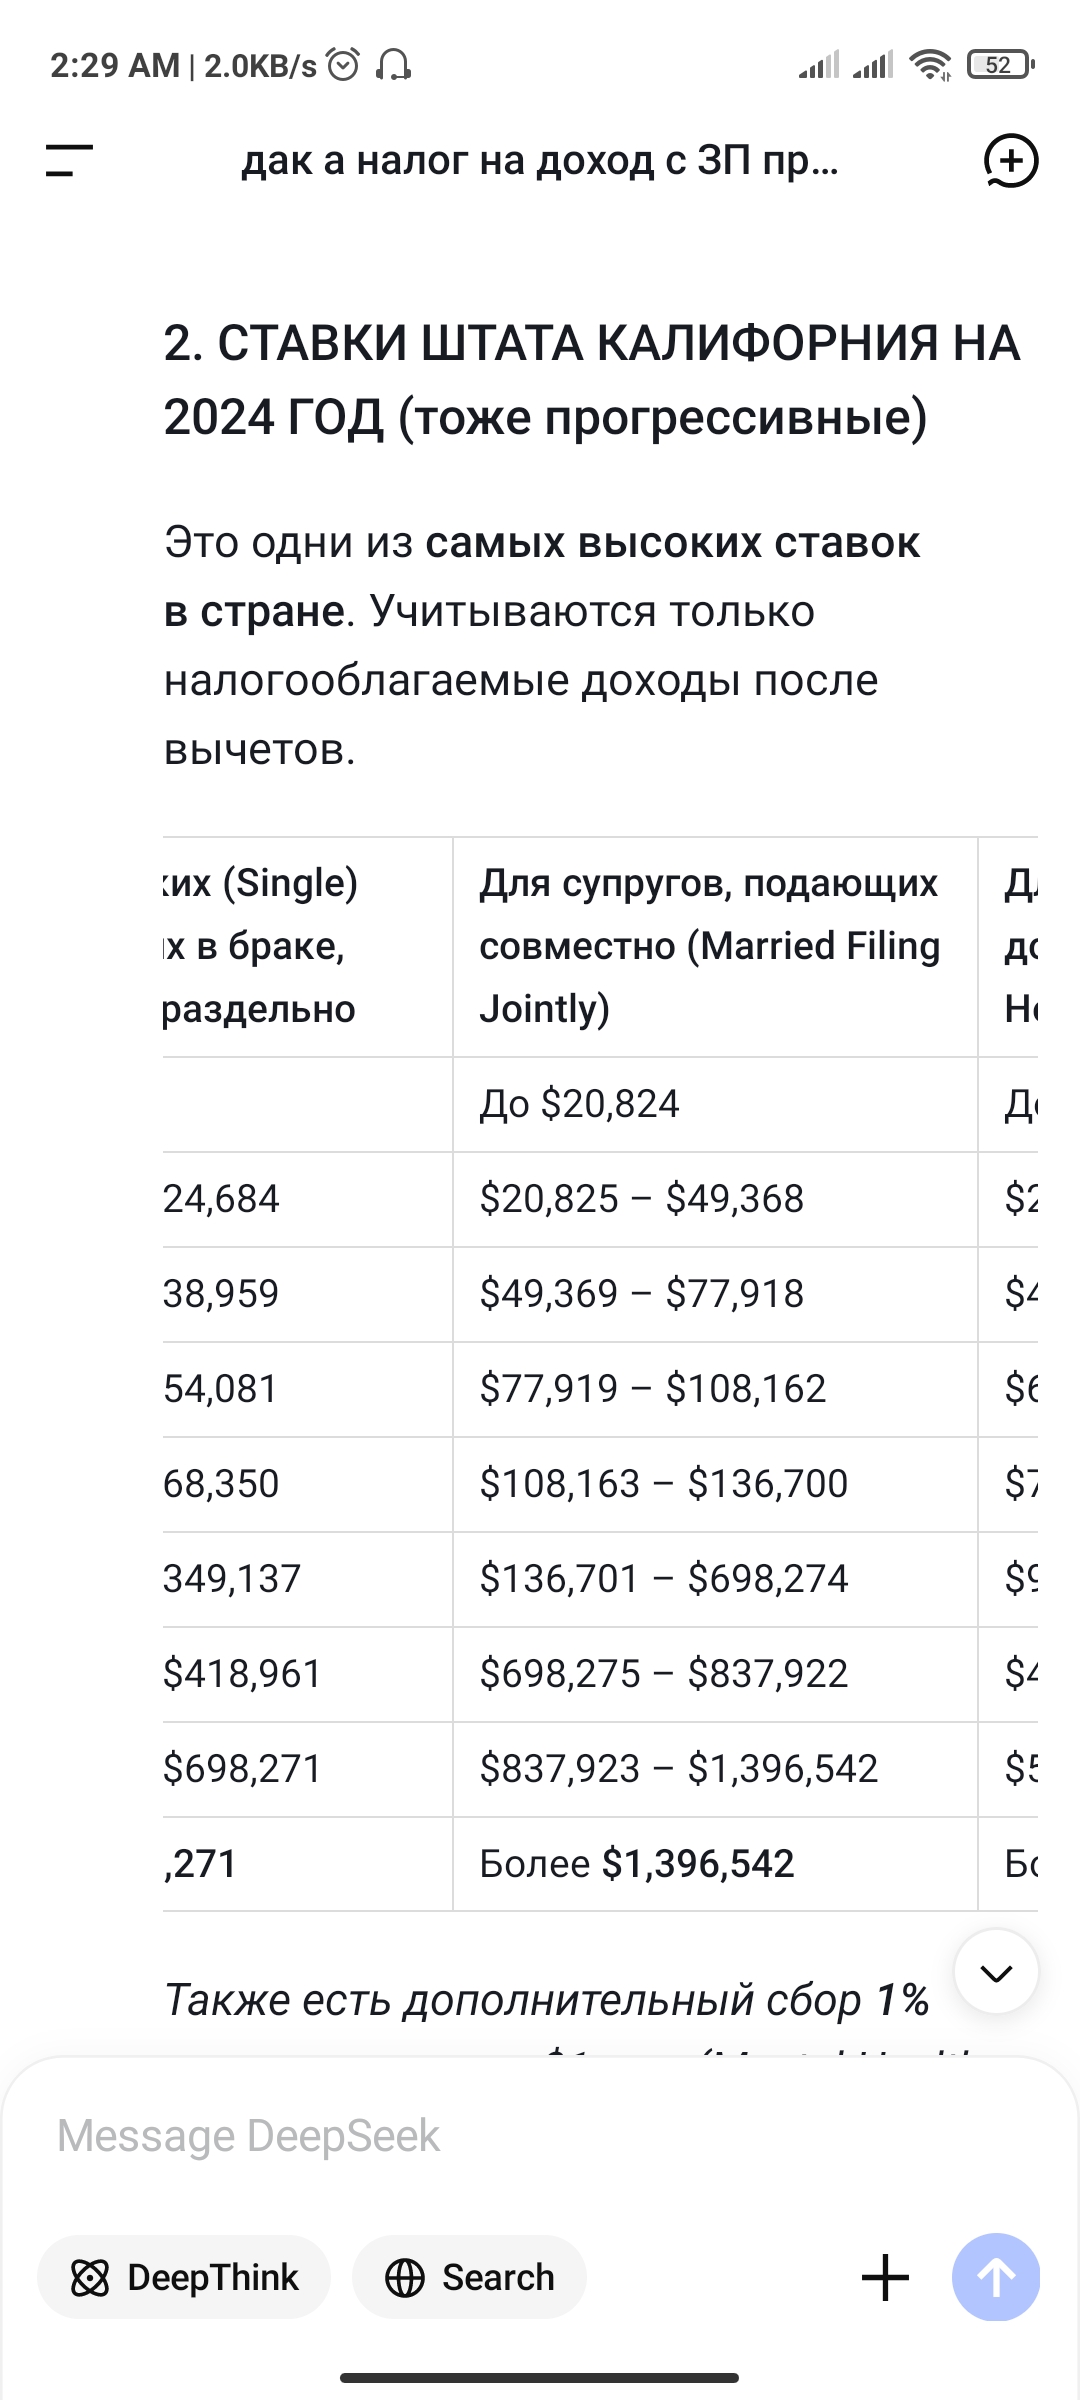Tap the headphones status icon

[x=393, y=65]
